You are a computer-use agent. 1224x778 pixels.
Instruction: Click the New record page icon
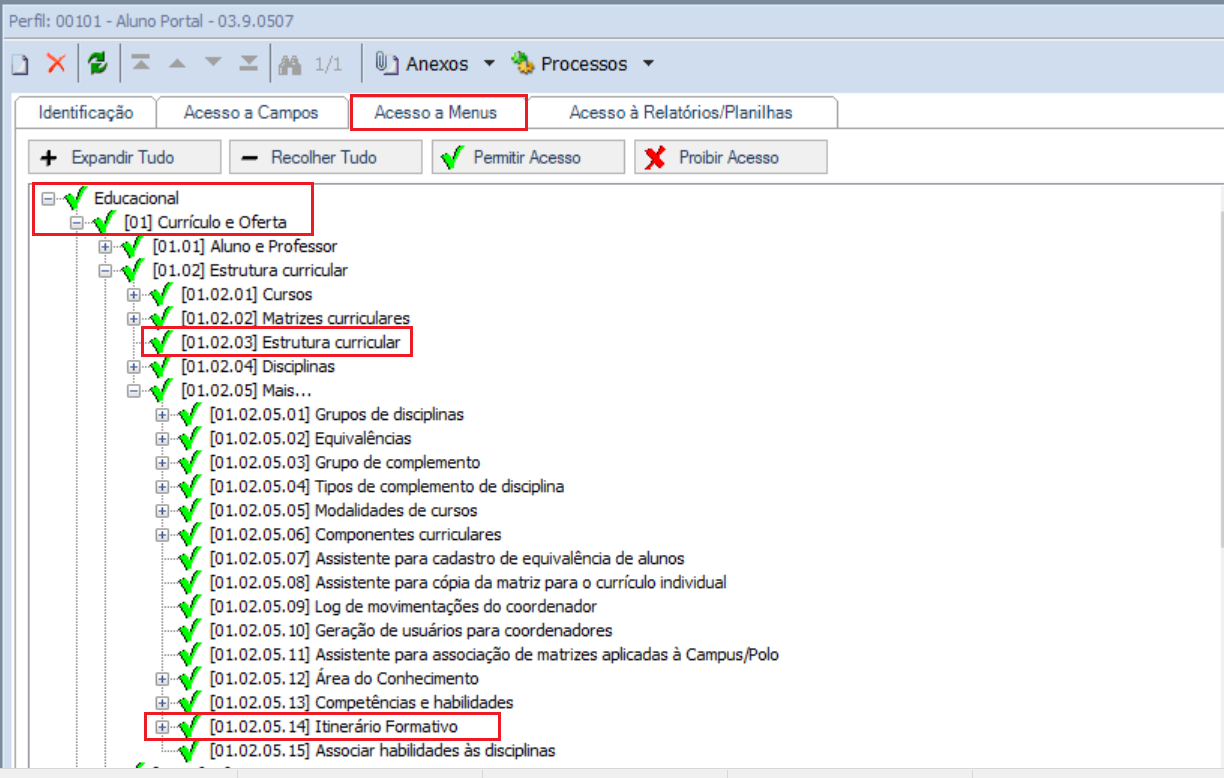[18, 64]
